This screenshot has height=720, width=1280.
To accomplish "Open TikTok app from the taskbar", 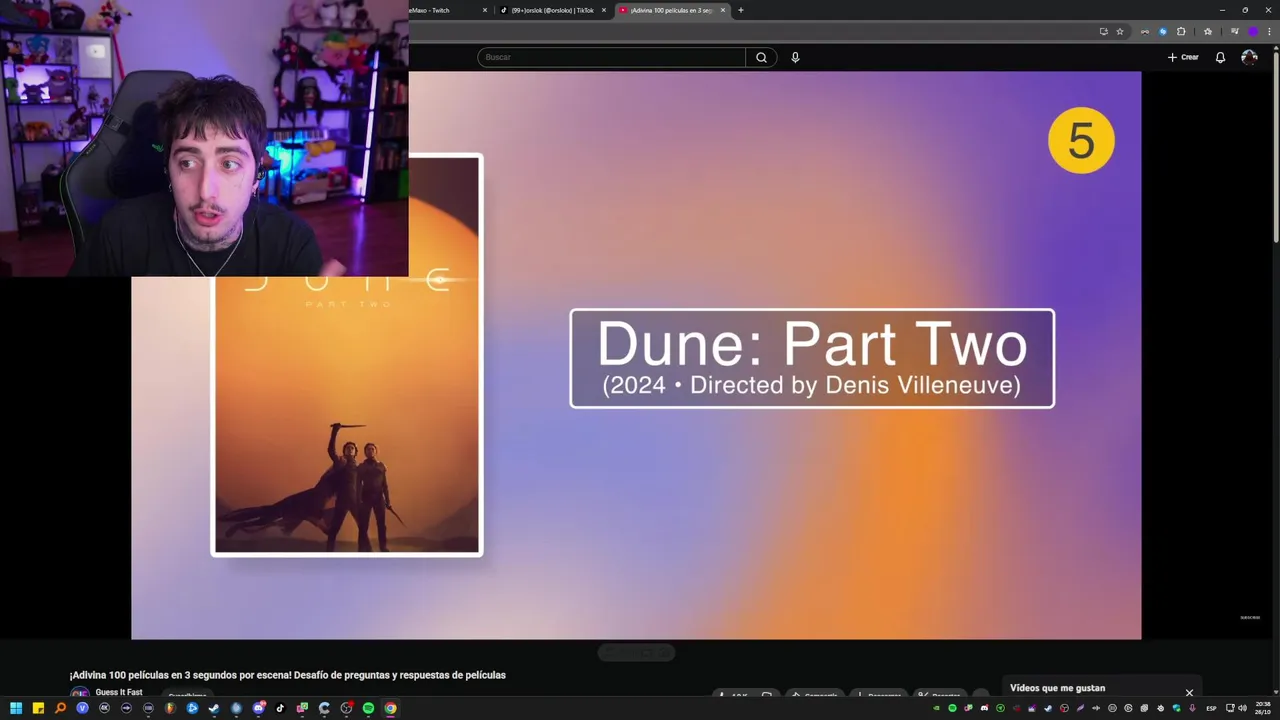I will click(x=280, y=708).
